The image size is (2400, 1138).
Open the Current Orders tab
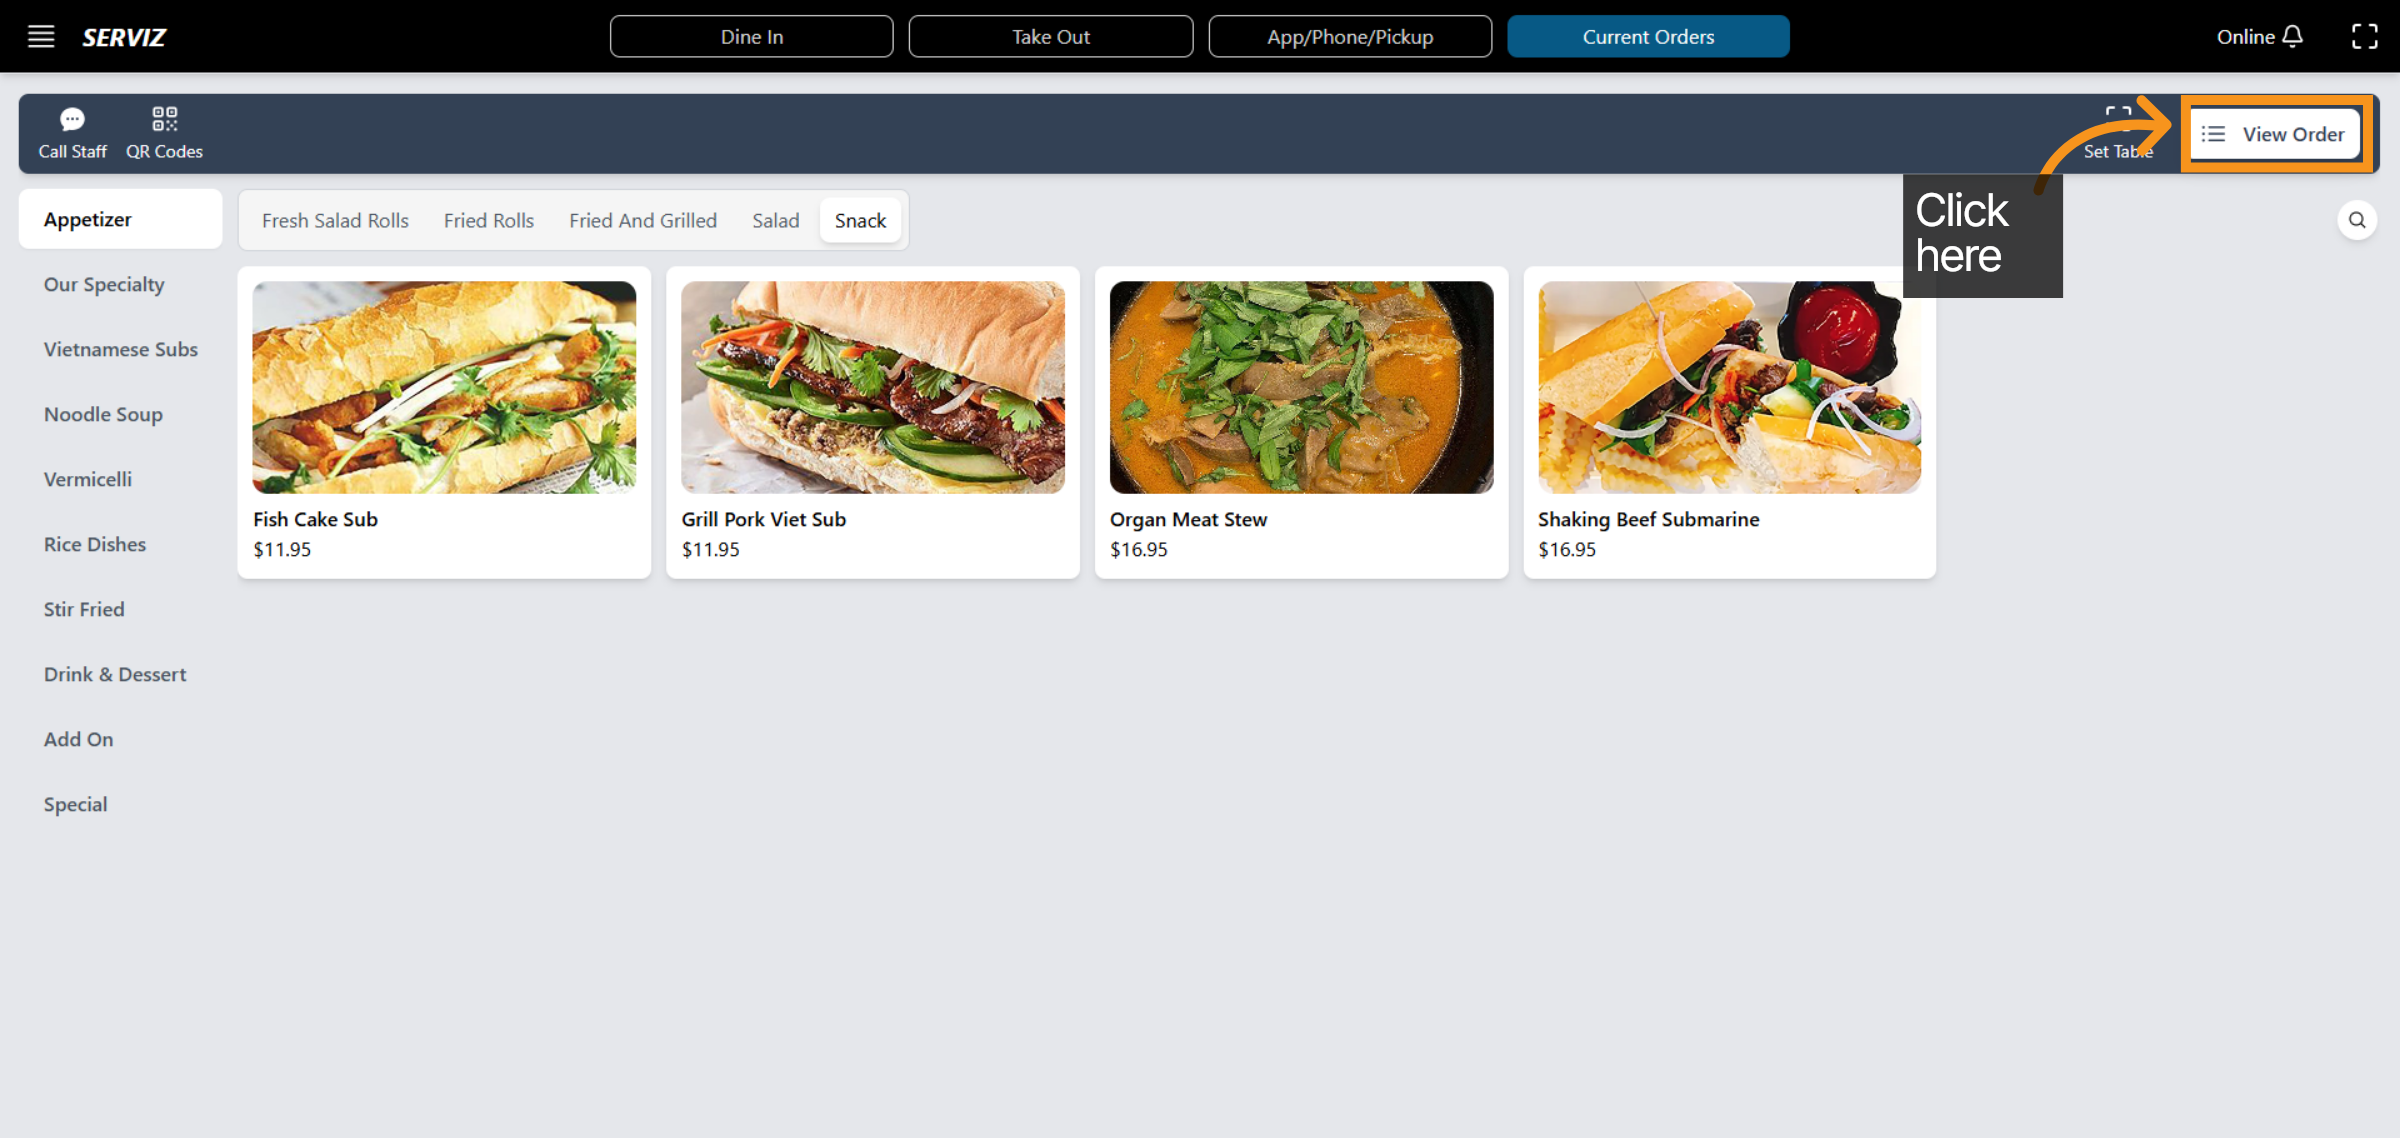1648,36
